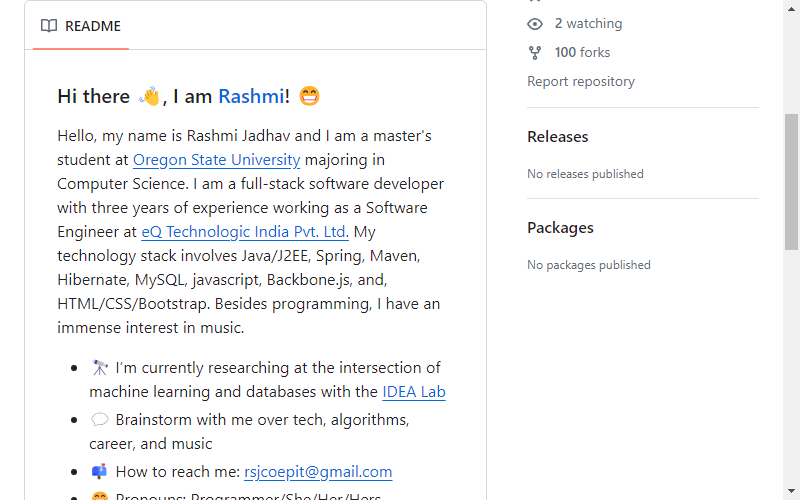Click the eye watching icon
Image resolution: width=800 pixels, height=500 pixels.
[535, 24]
